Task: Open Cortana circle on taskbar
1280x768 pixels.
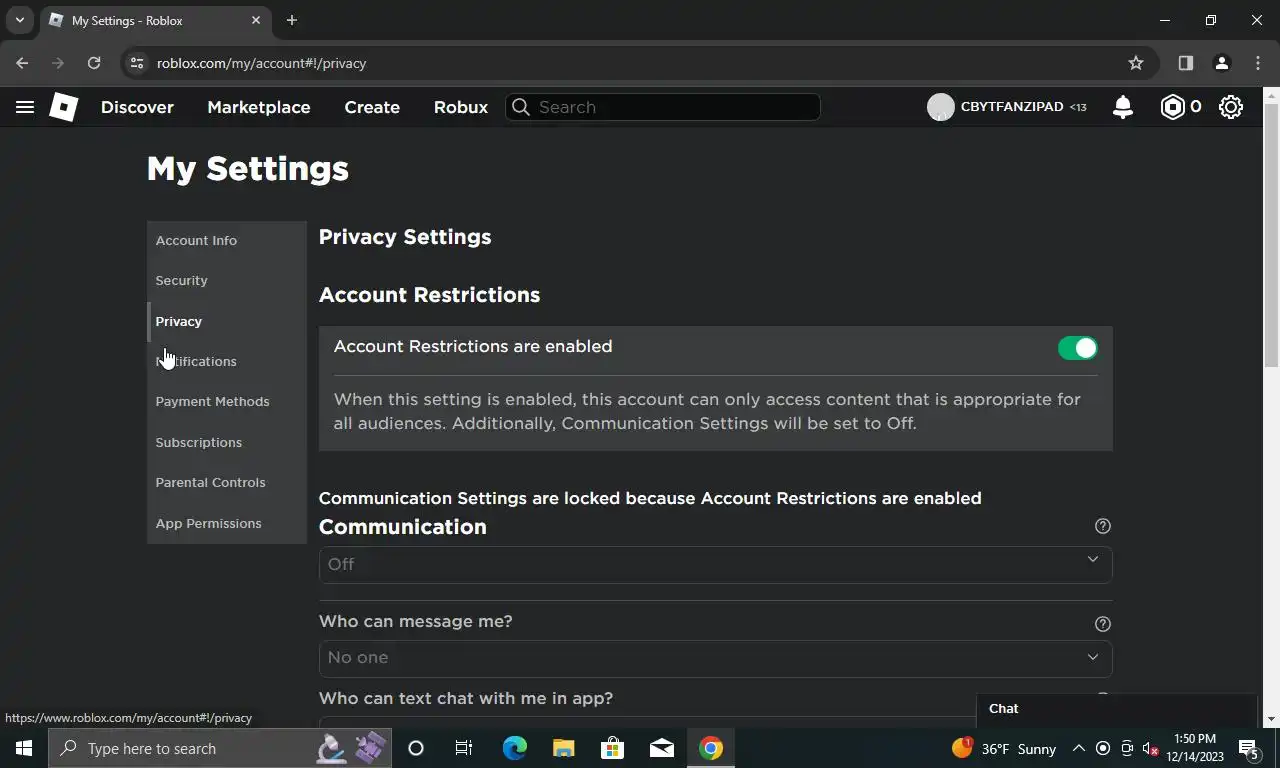Action: [x=416, y=748]
